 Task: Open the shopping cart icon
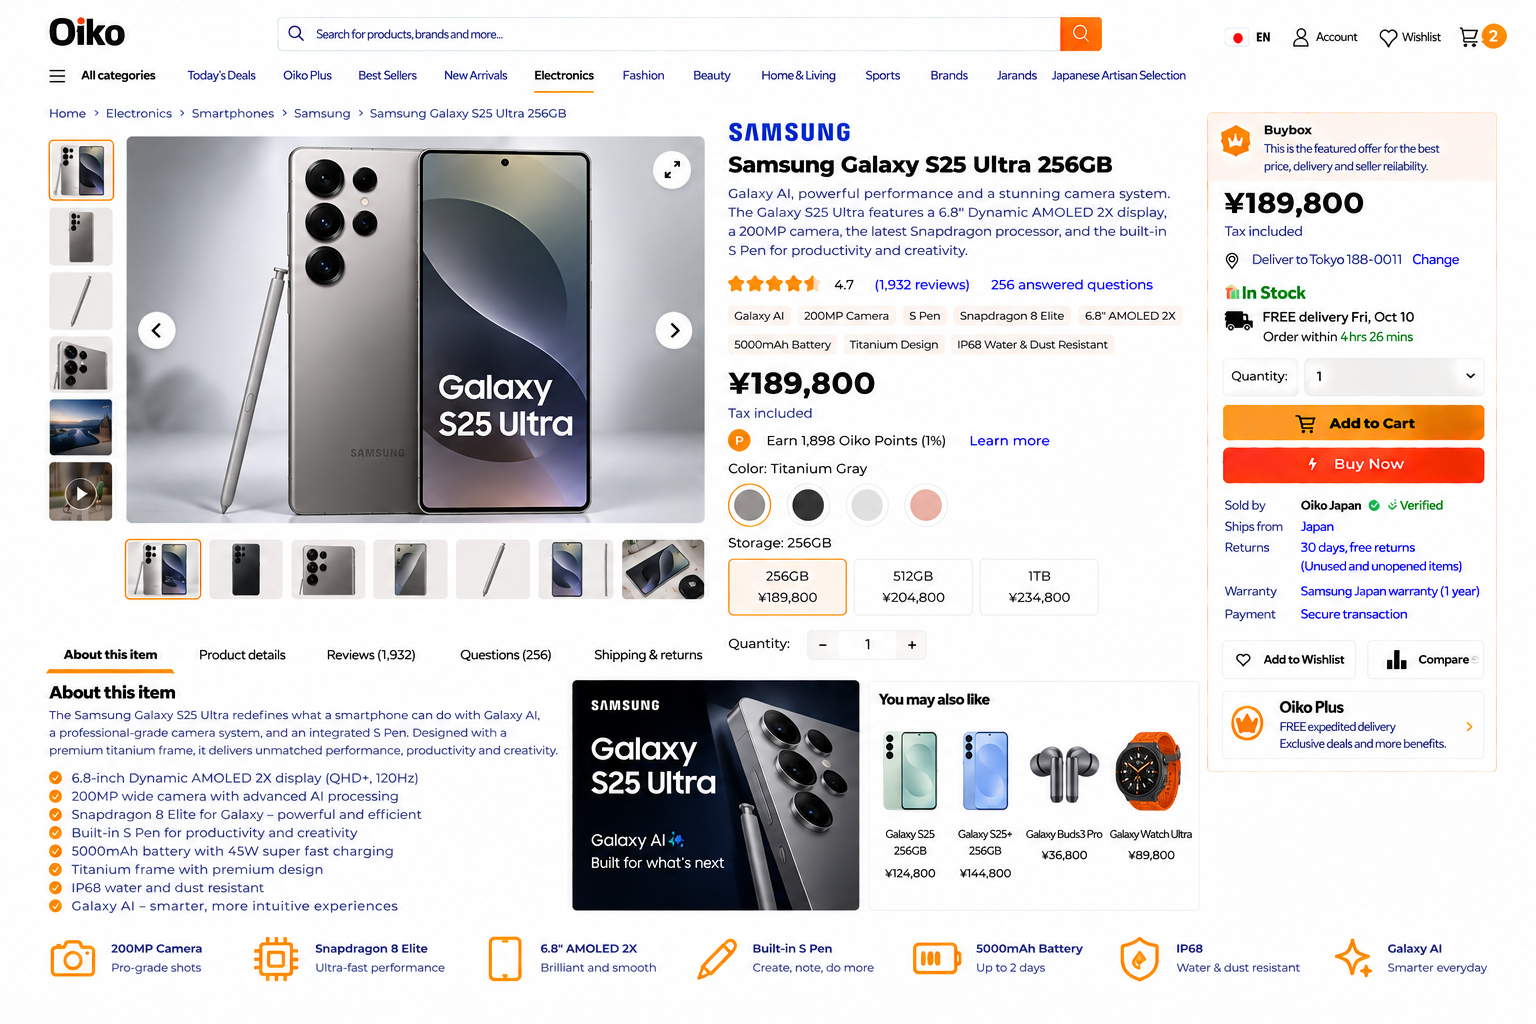click(x=1469, y=37)
